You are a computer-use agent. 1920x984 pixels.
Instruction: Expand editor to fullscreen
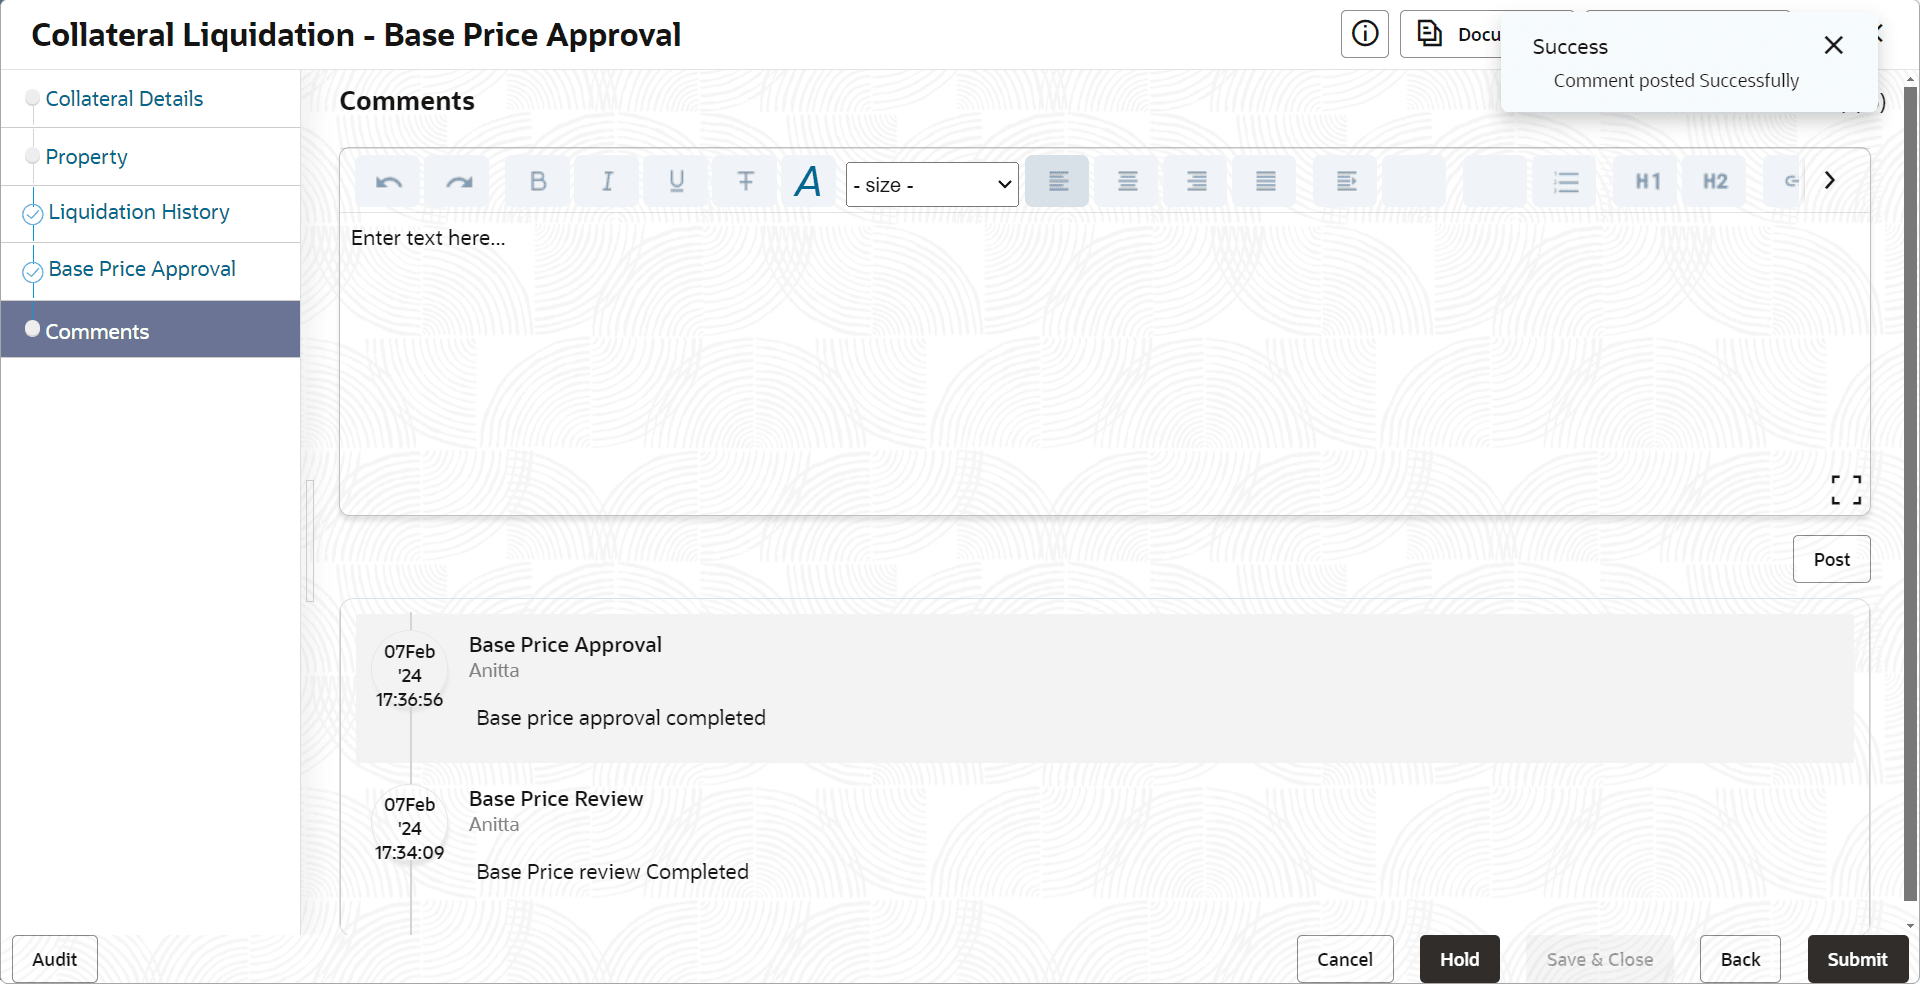coord(1846,489)
